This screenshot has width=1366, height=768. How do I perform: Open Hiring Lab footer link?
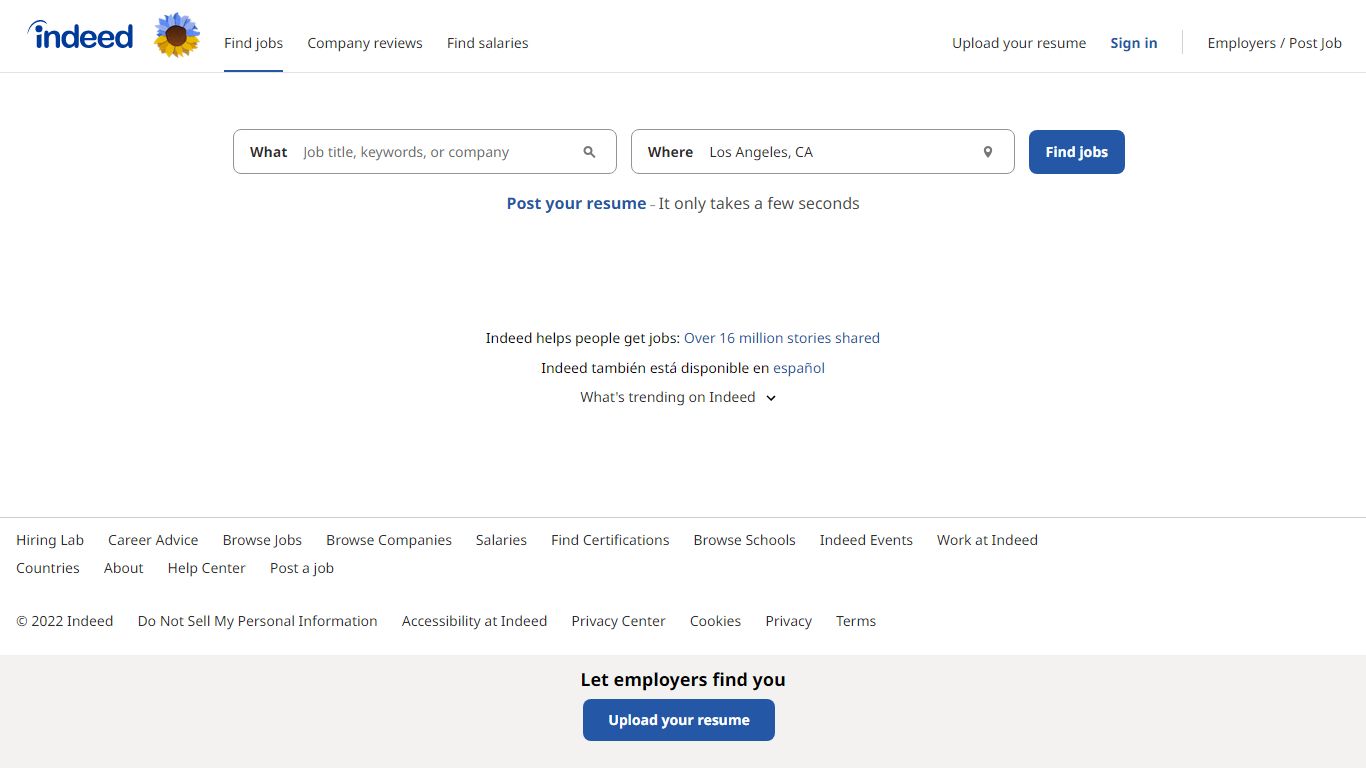(50, 540)
